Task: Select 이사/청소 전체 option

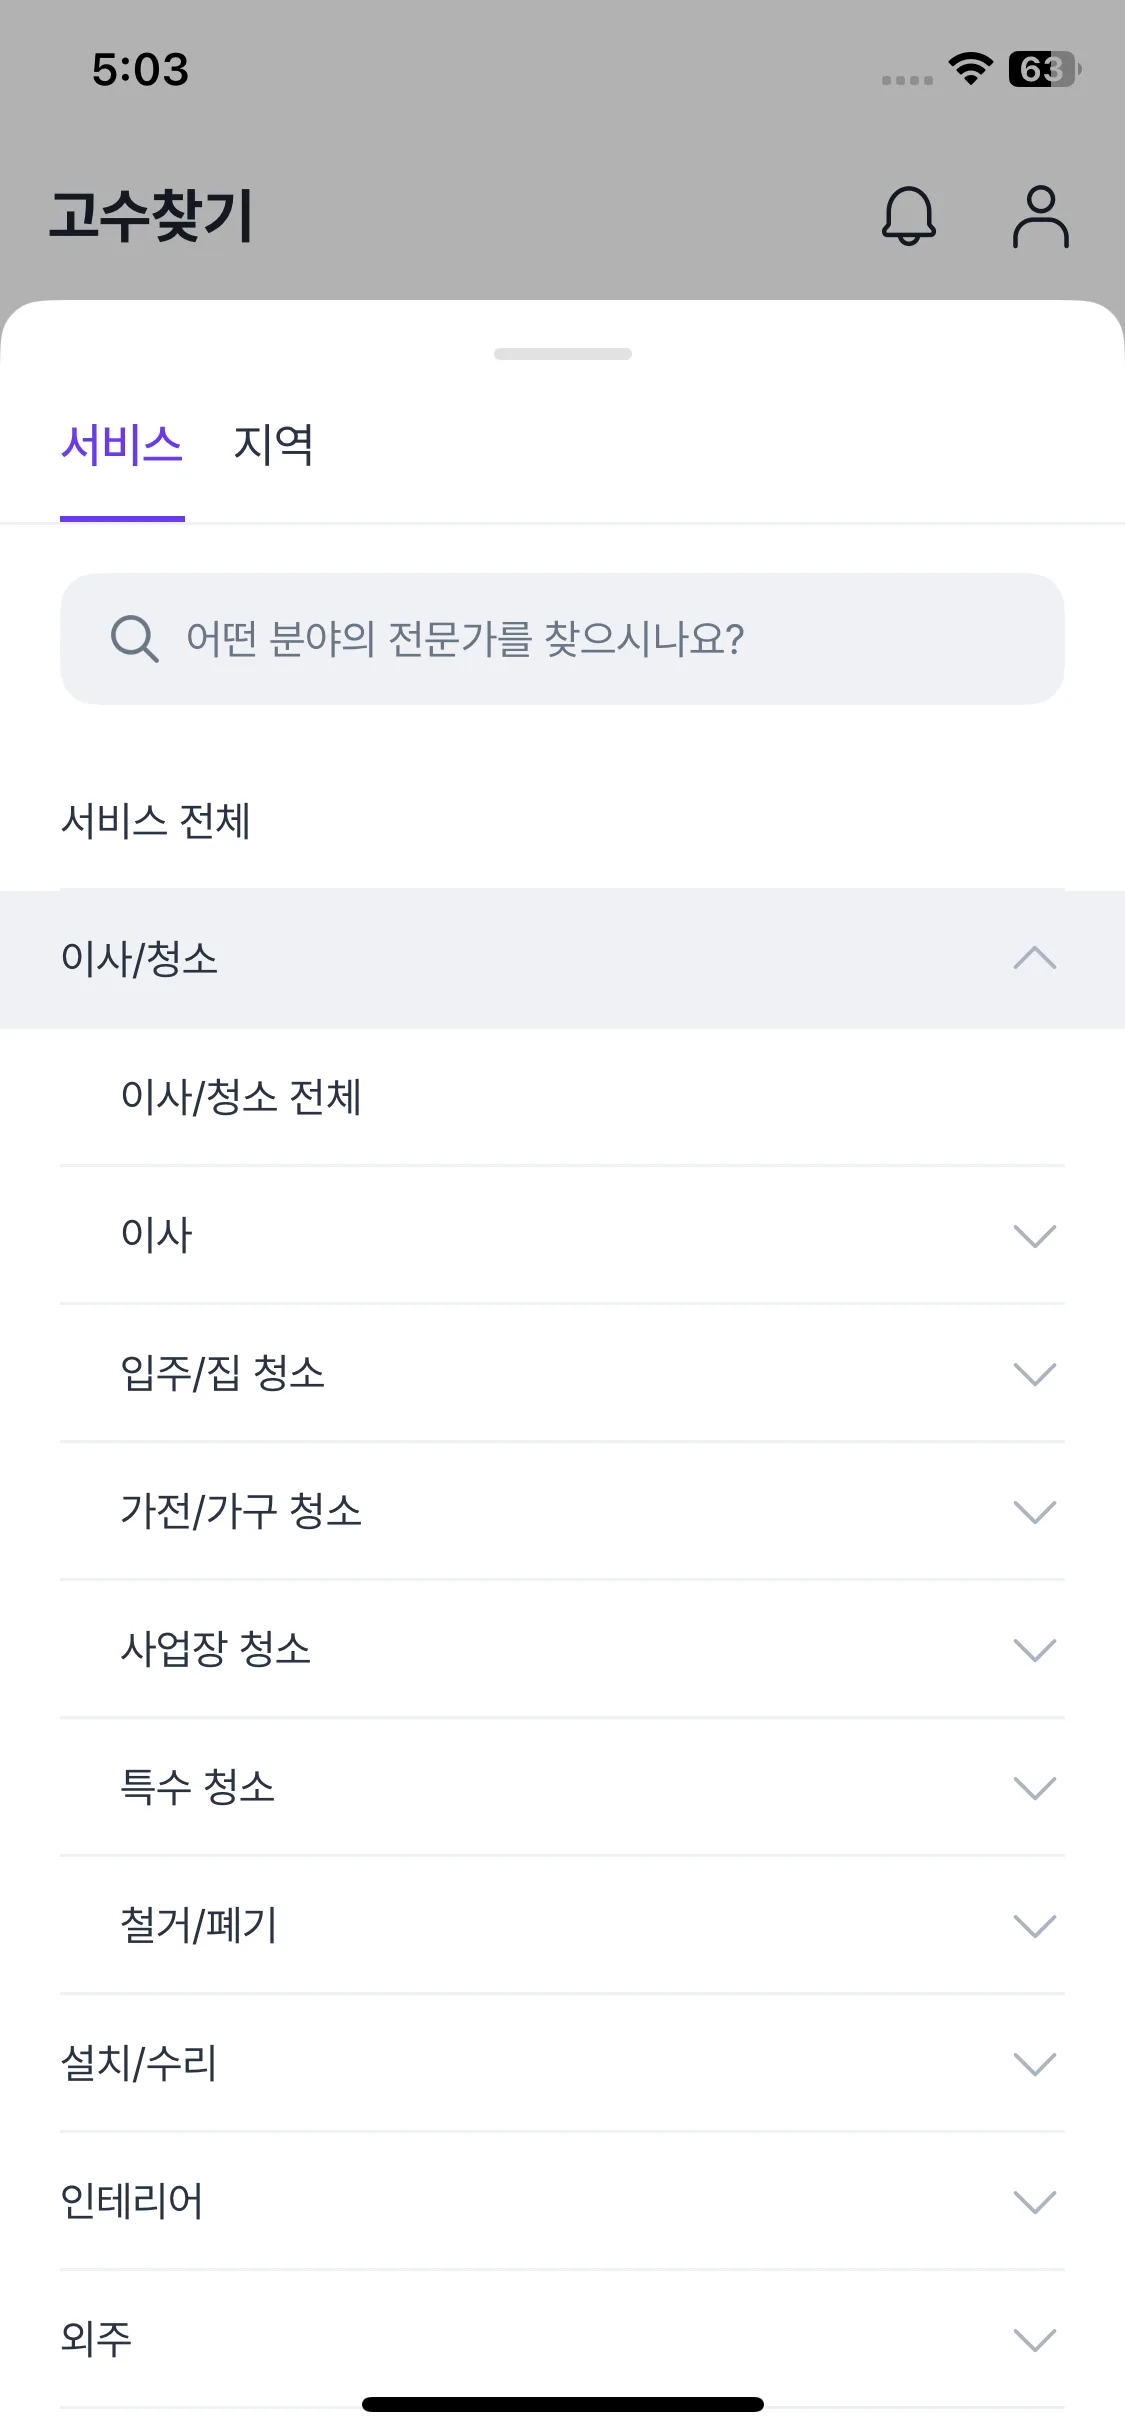Action: tap(241, 1097)
